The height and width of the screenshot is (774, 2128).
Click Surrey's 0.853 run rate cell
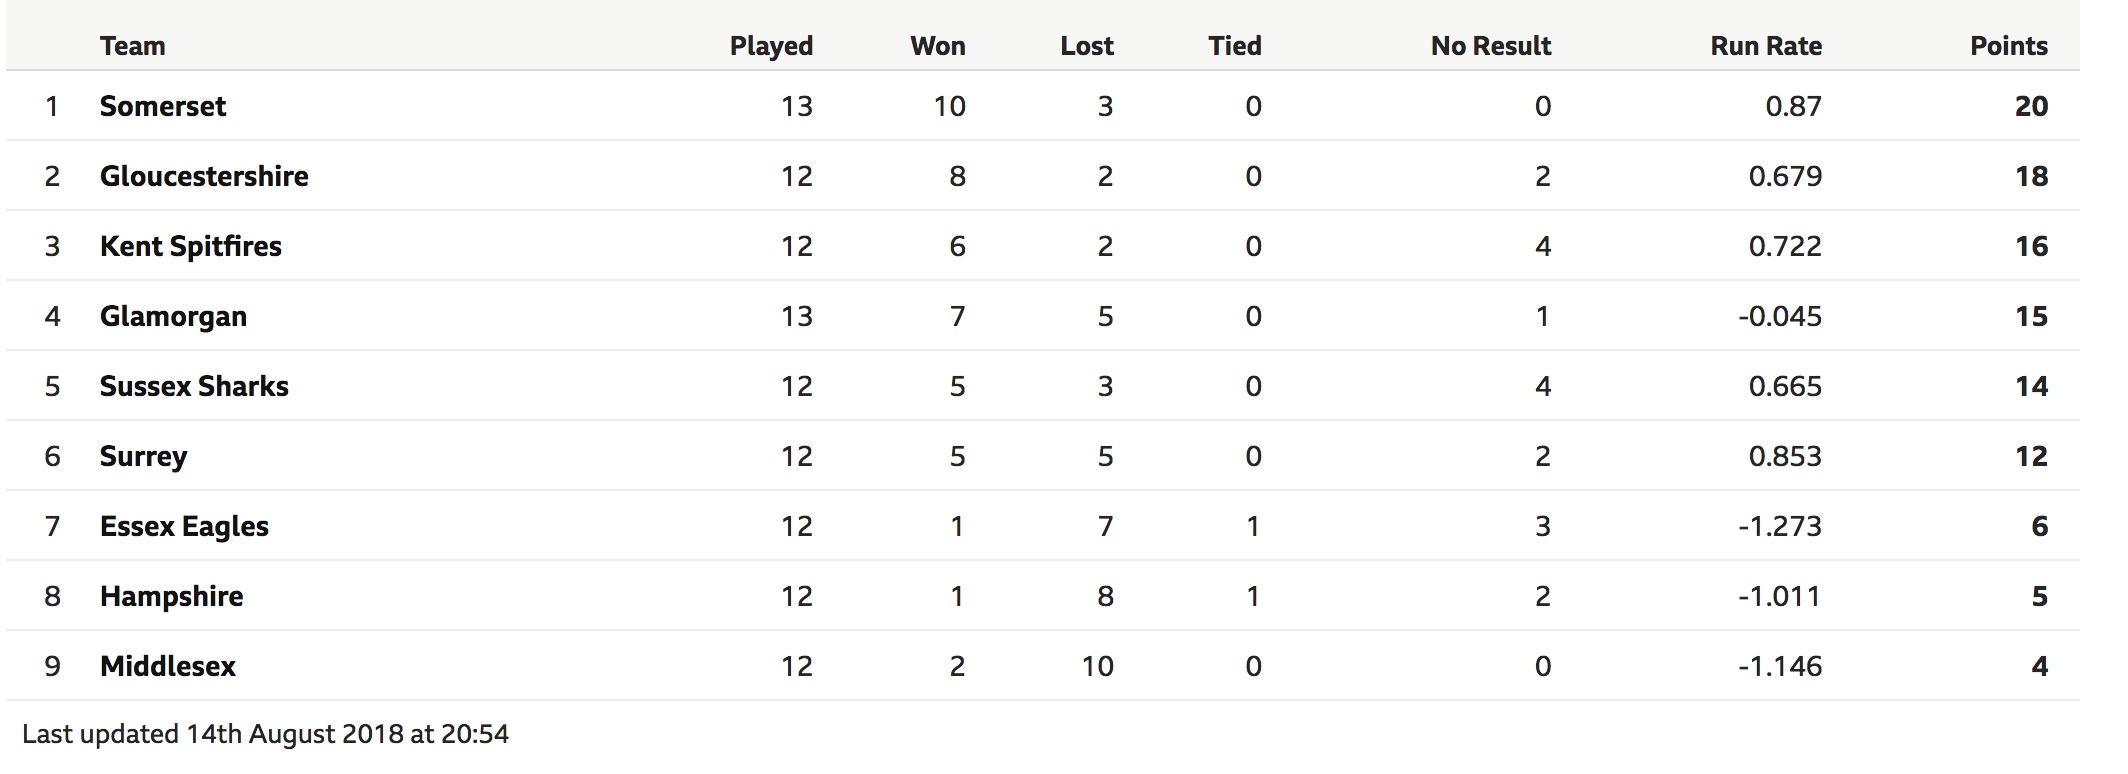[1785, 456]
